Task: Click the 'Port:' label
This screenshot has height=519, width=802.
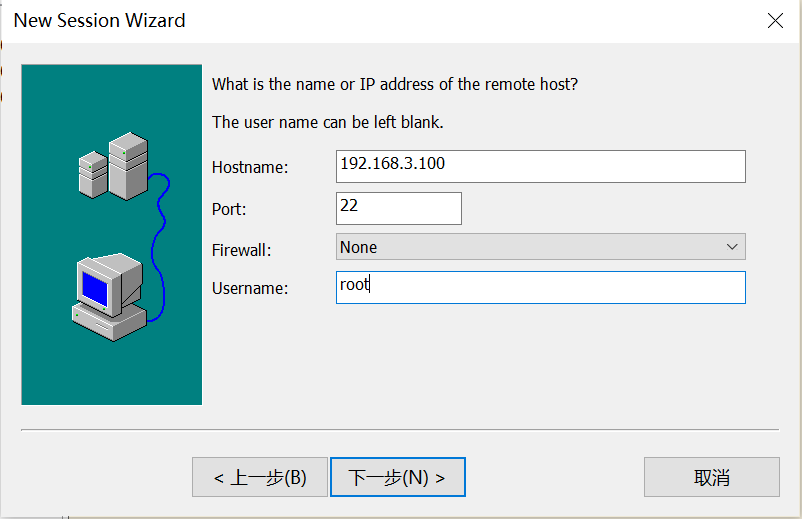Action: pyautogui.click(x=229, y=209)
